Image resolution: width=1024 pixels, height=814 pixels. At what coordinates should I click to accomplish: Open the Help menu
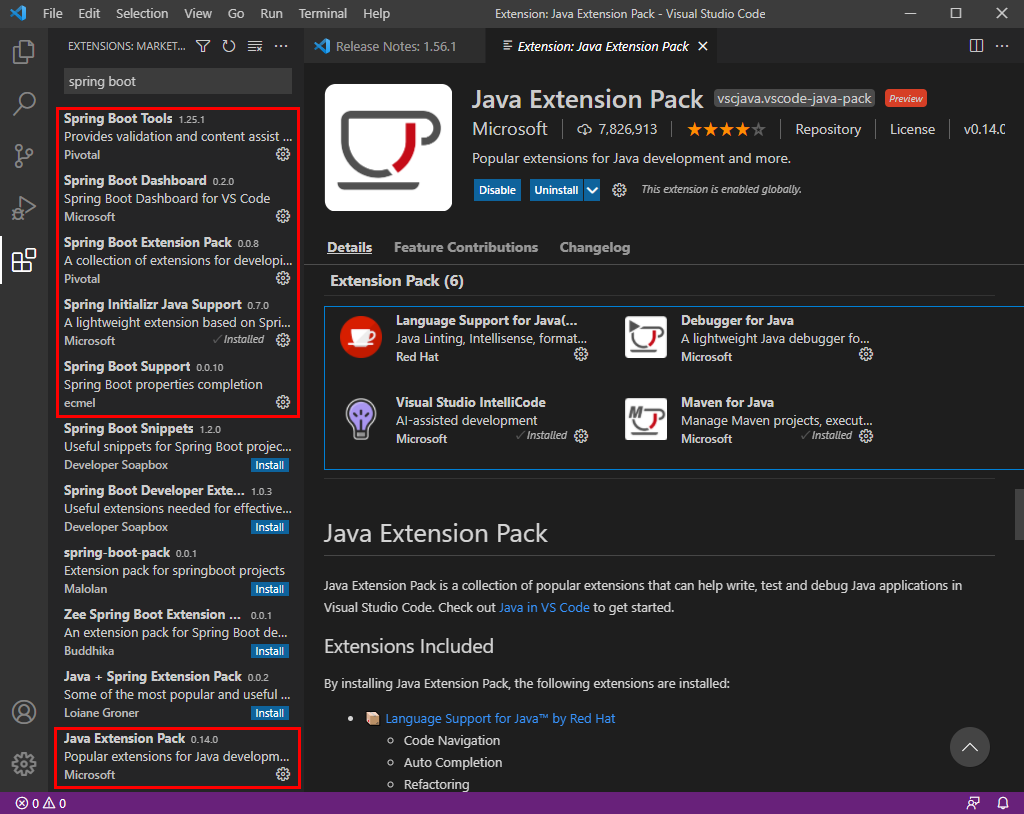point(376,13)
